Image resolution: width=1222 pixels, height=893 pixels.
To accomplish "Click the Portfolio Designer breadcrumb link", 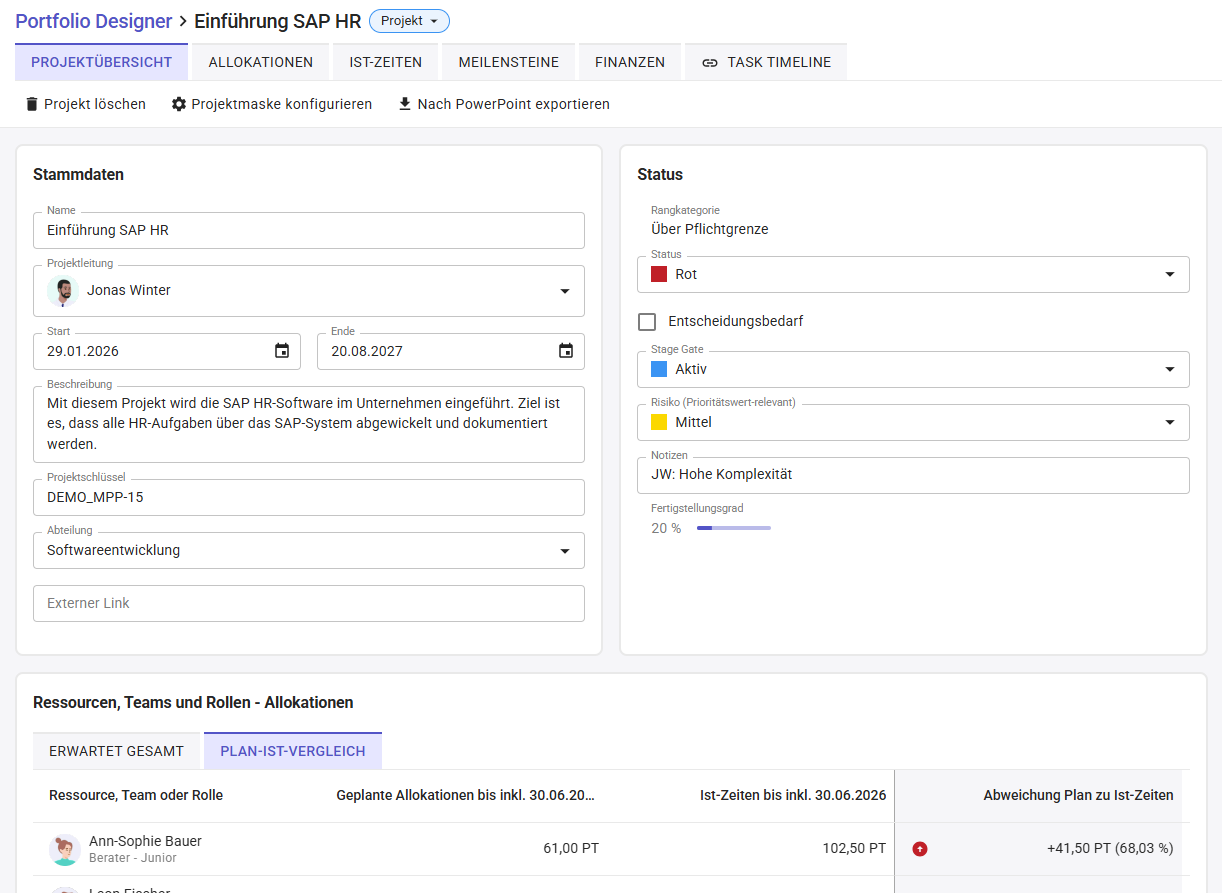I will coord(93,21).
